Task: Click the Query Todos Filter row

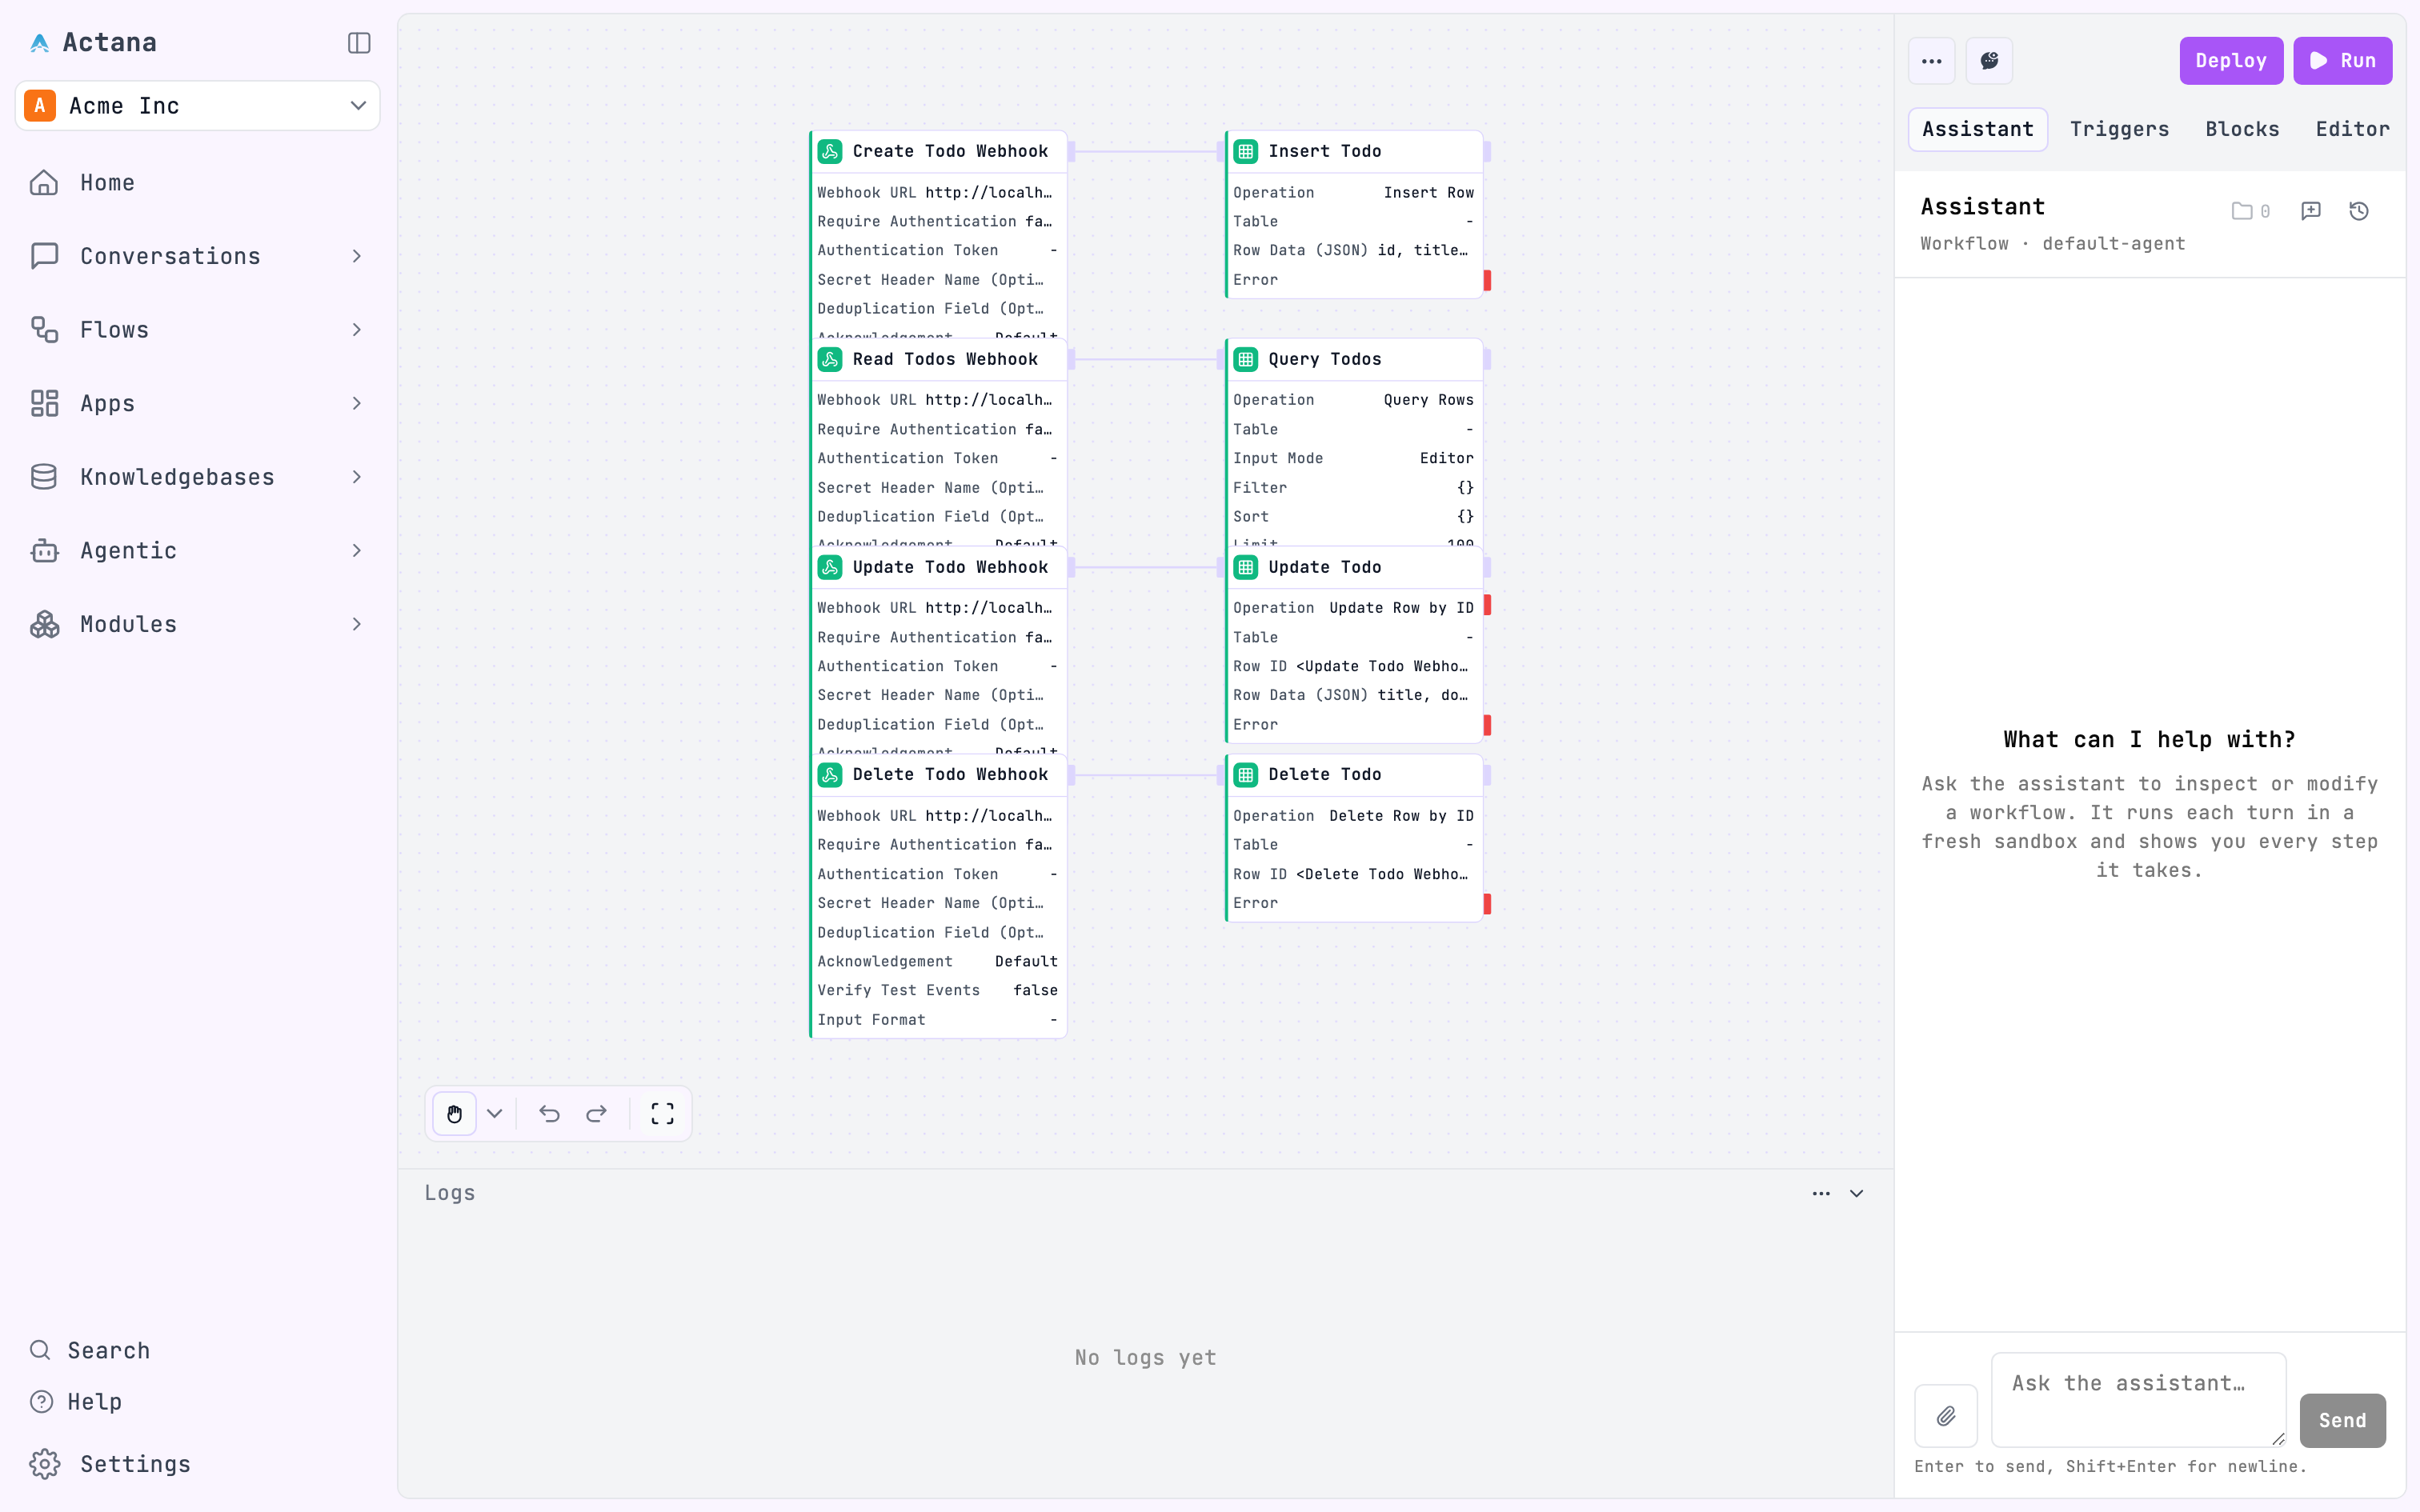Action: point(1353,488)
